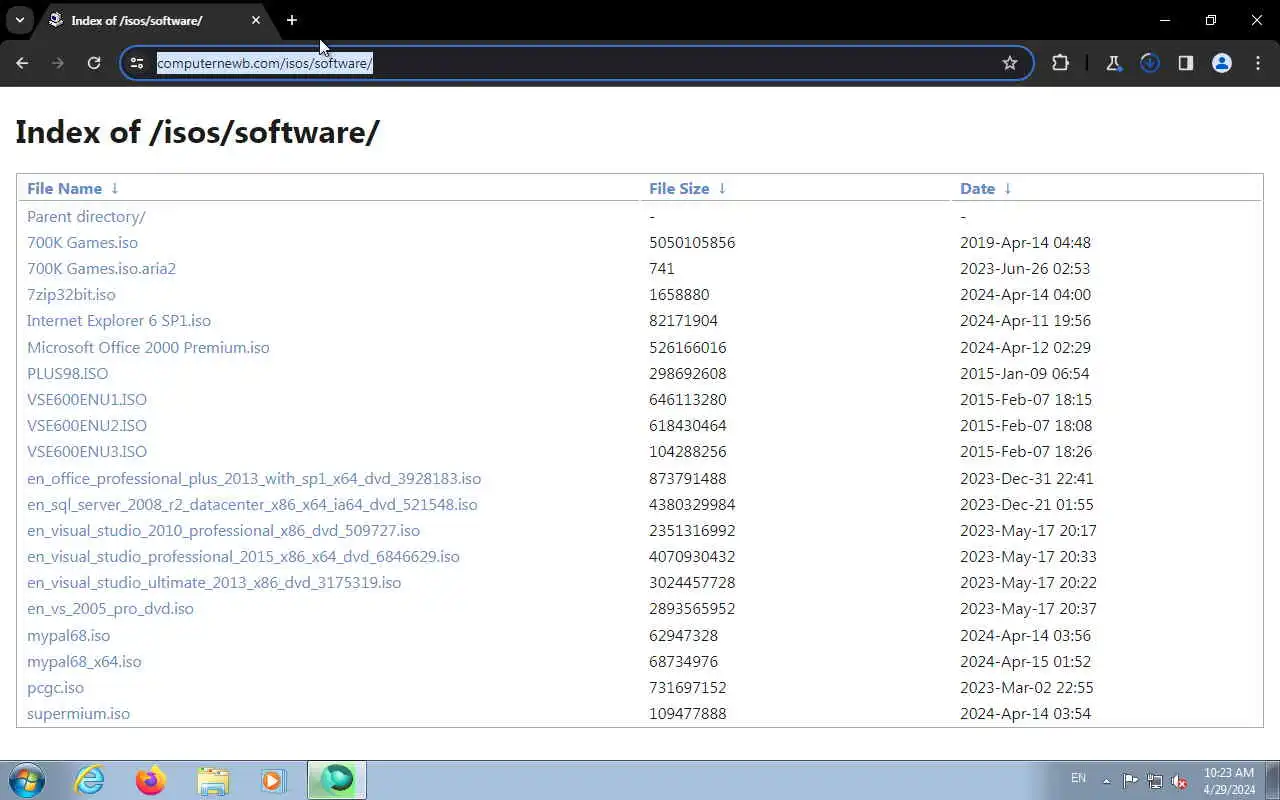Toggle the browser side panel
The width and height of the screenshot is (1280, 800).
pyautogui.click(x=1186, y=63)
